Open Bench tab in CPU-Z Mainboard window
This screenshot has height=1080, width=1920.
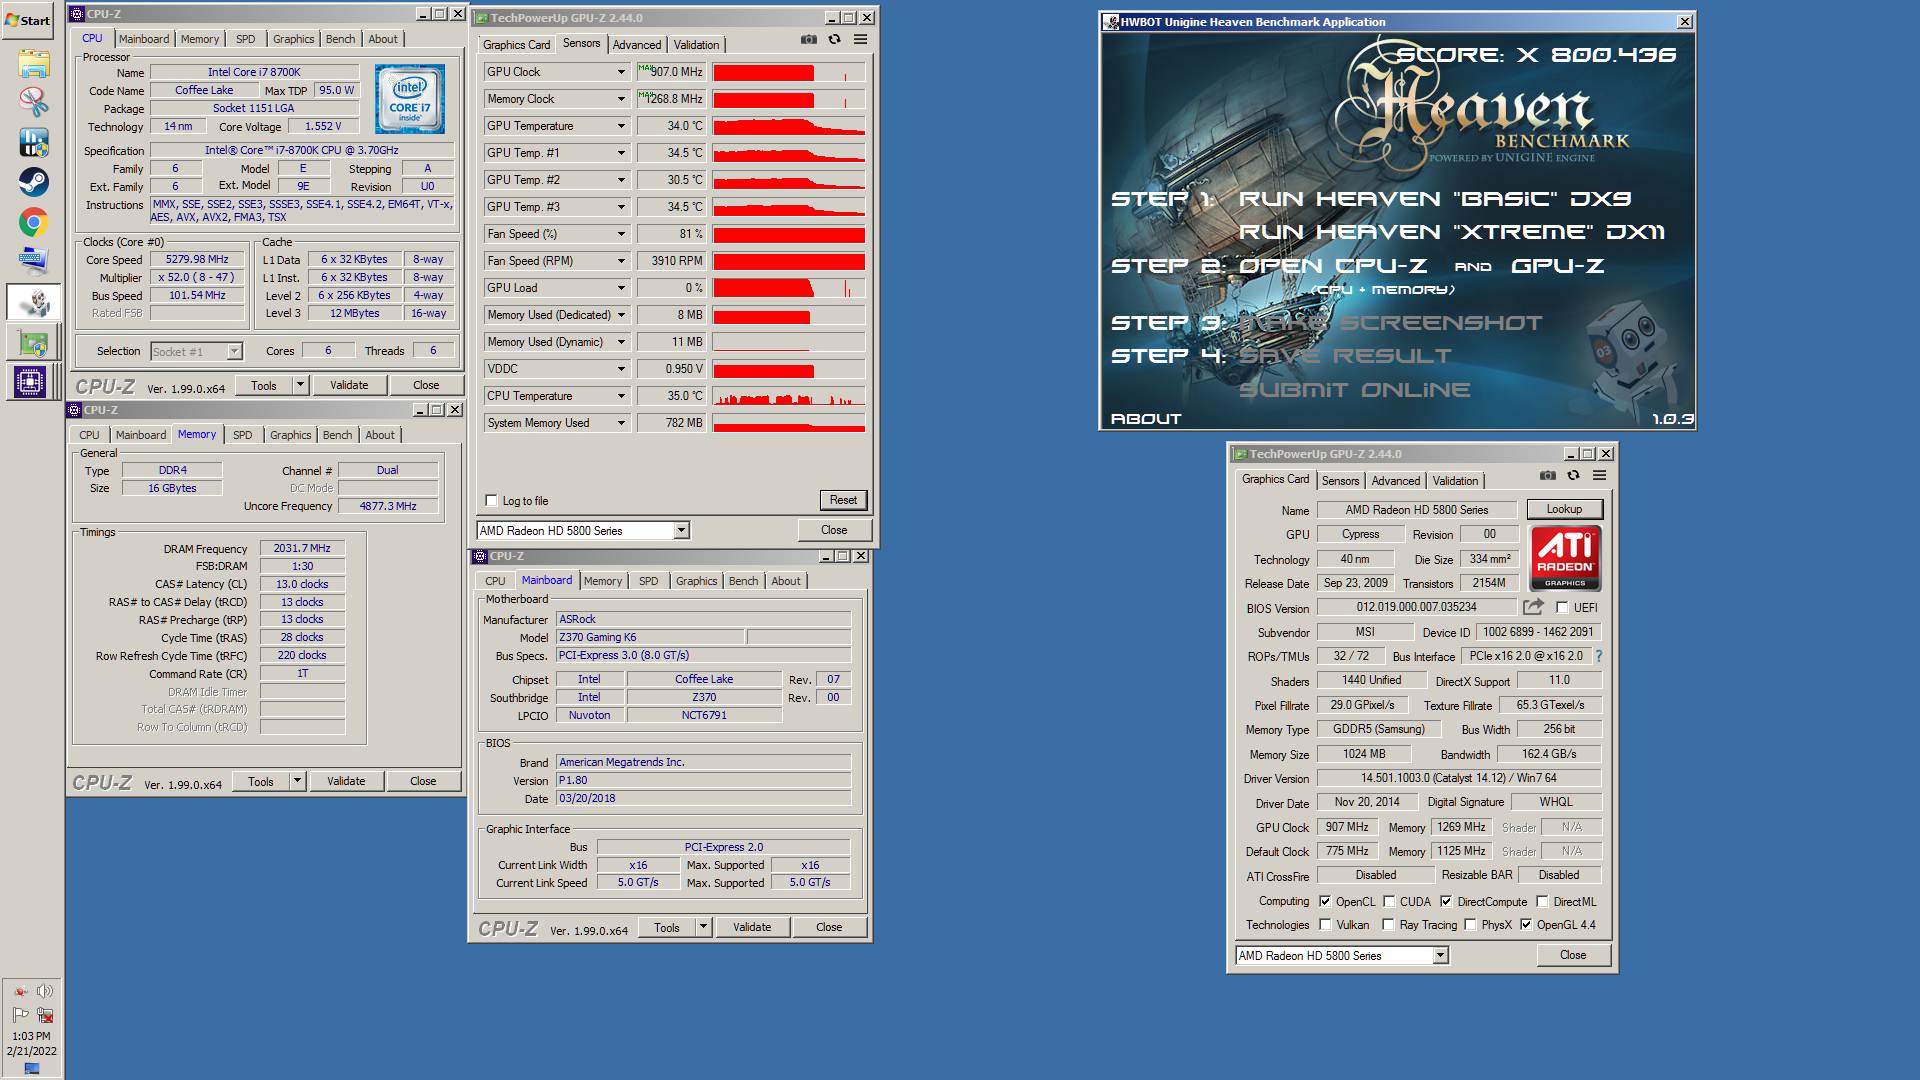click(x=743, y=581)
